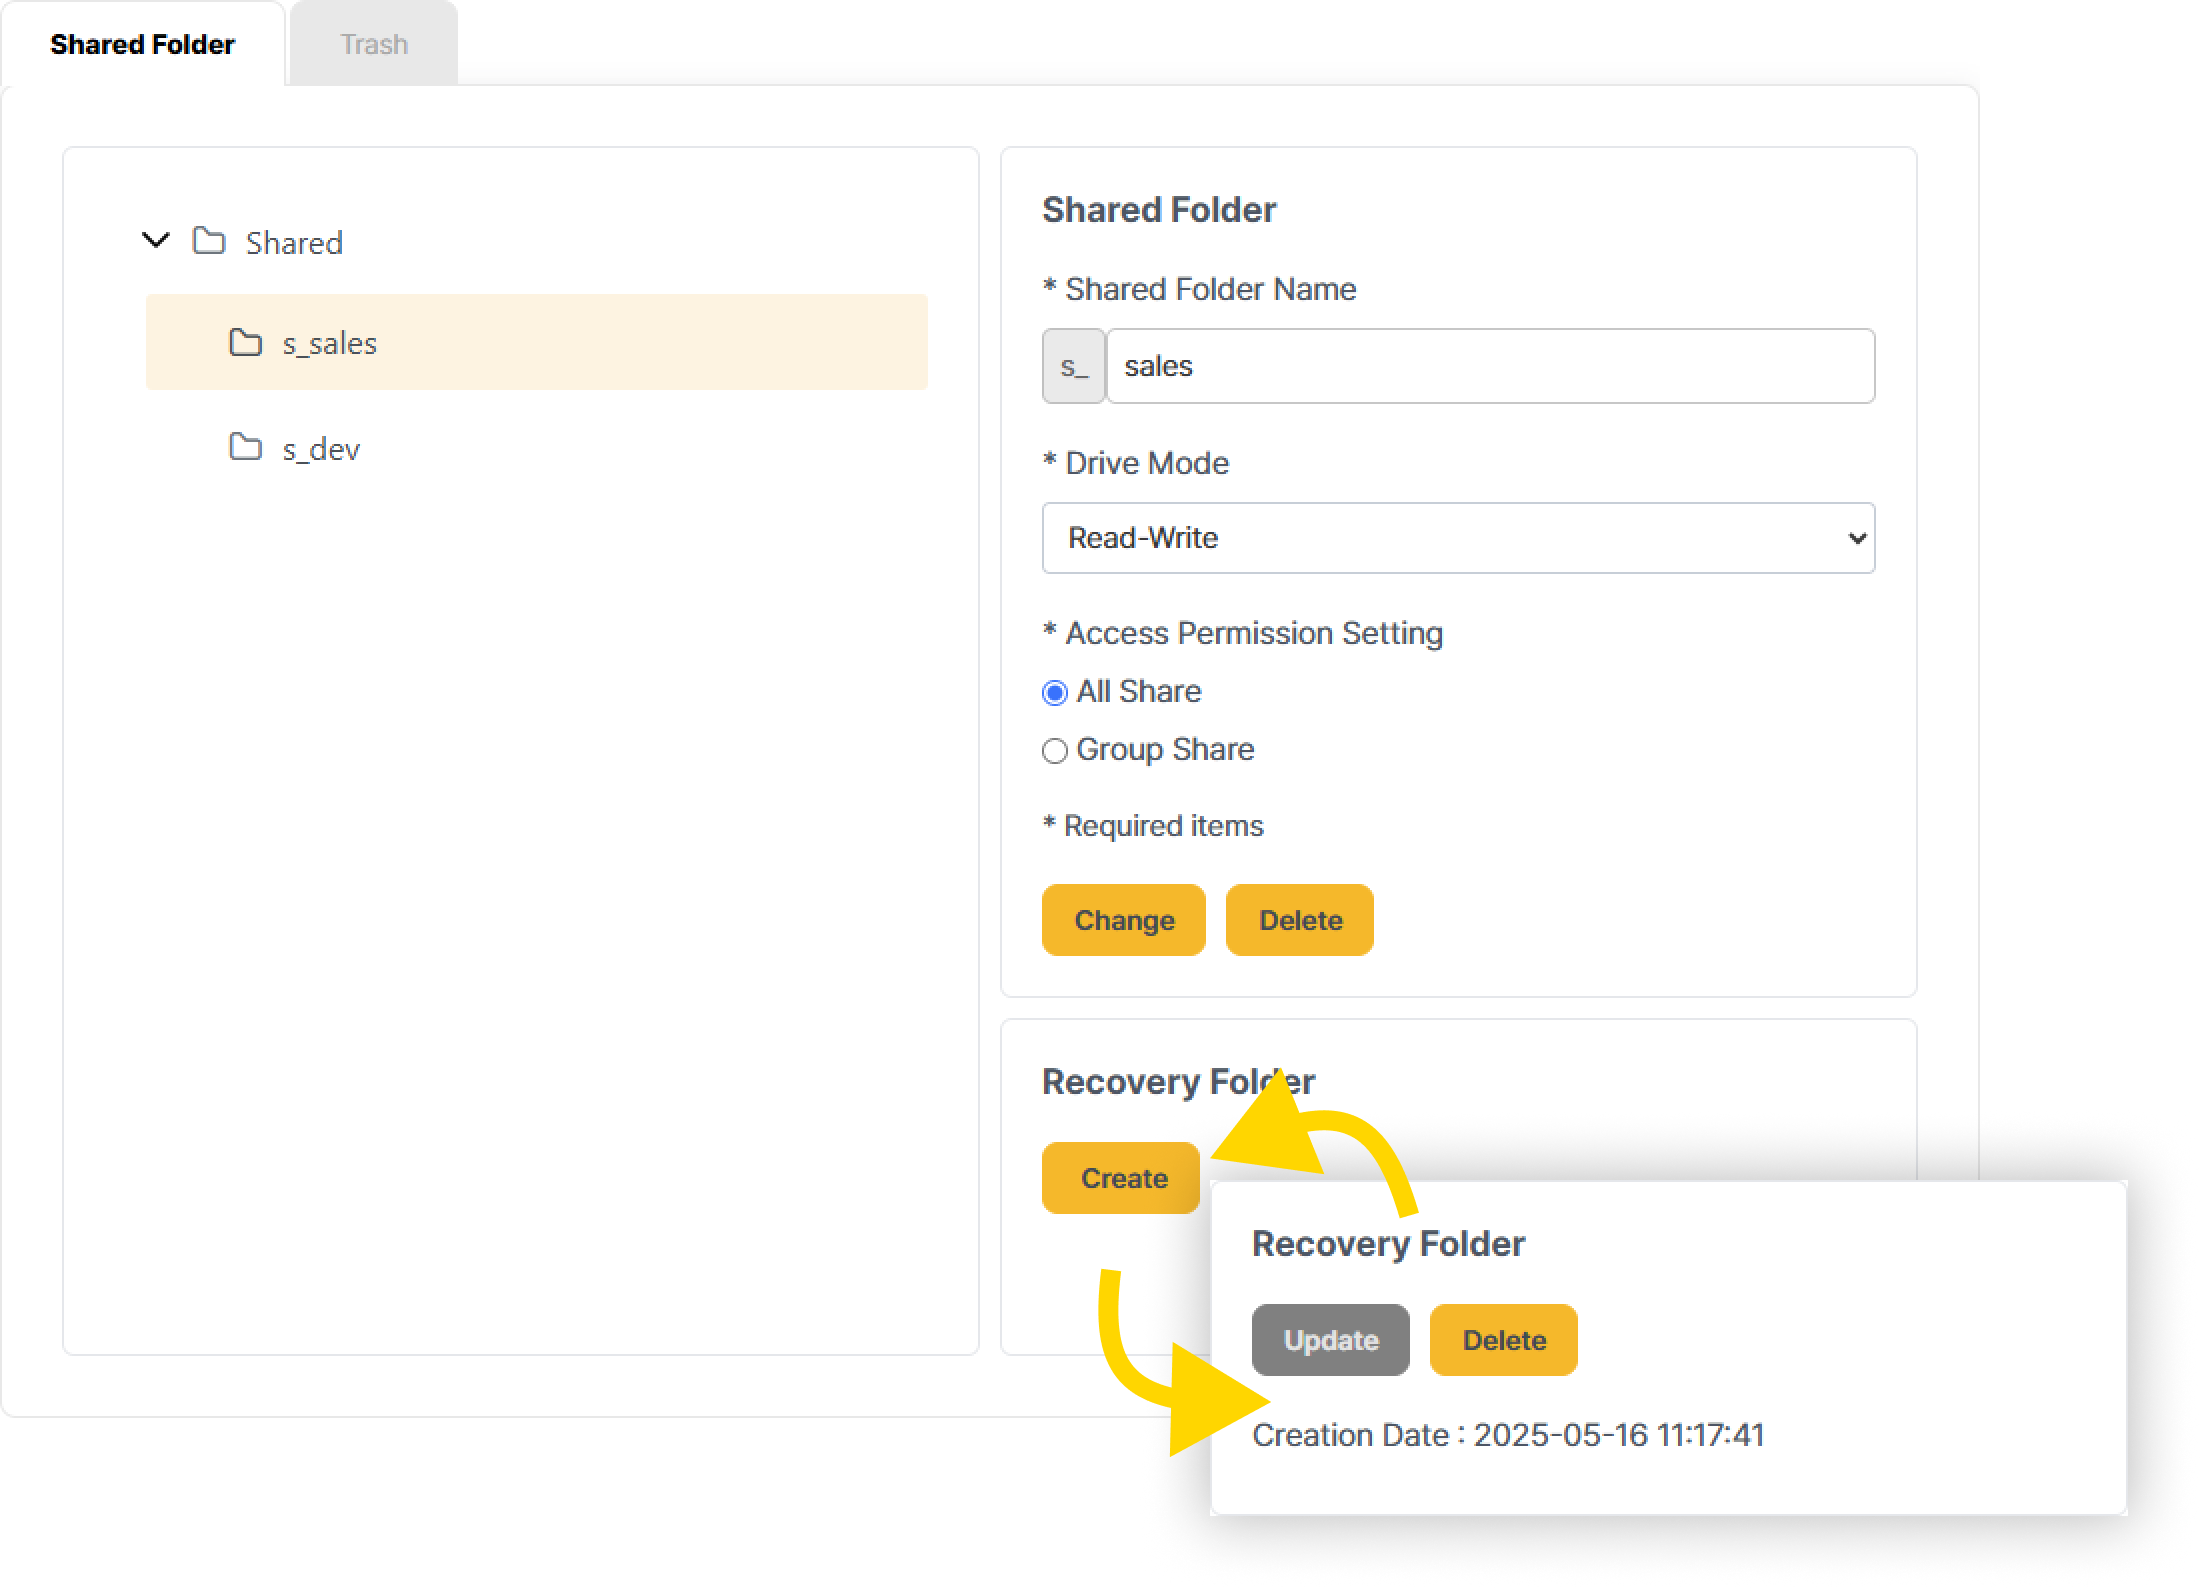Select s_sales in folder tree

coord(330,343)
